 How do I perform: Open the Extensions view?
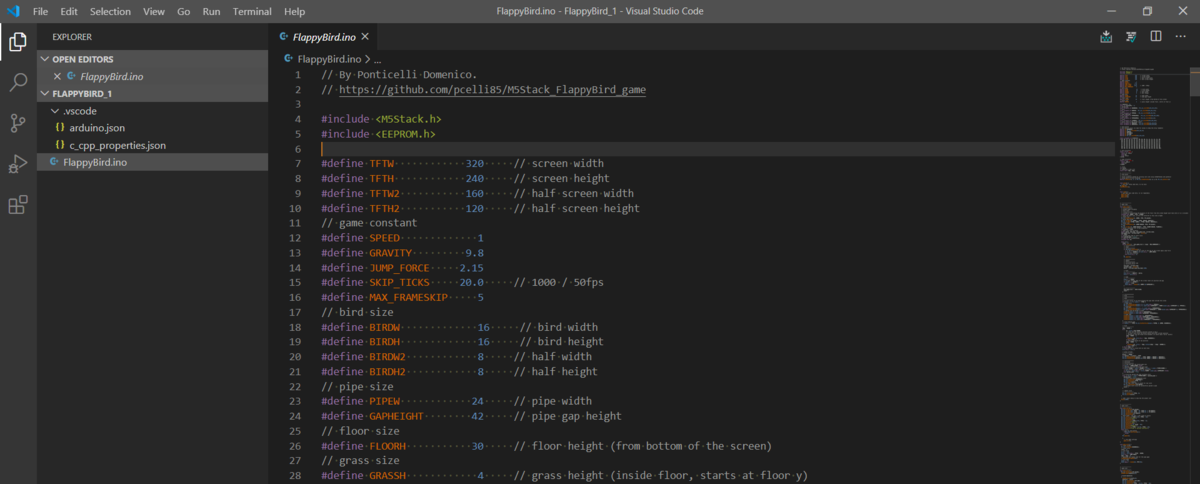(x=18, y=205)
